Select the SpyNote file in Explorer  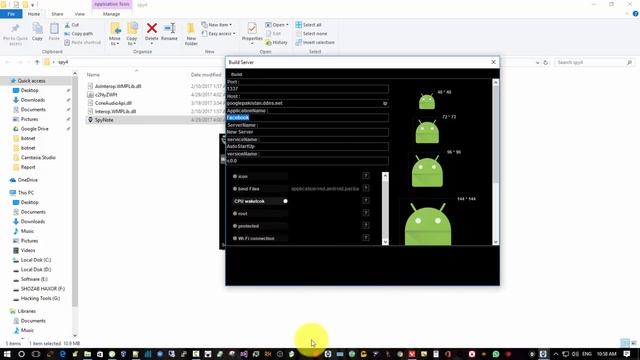[x=104, y=120]
